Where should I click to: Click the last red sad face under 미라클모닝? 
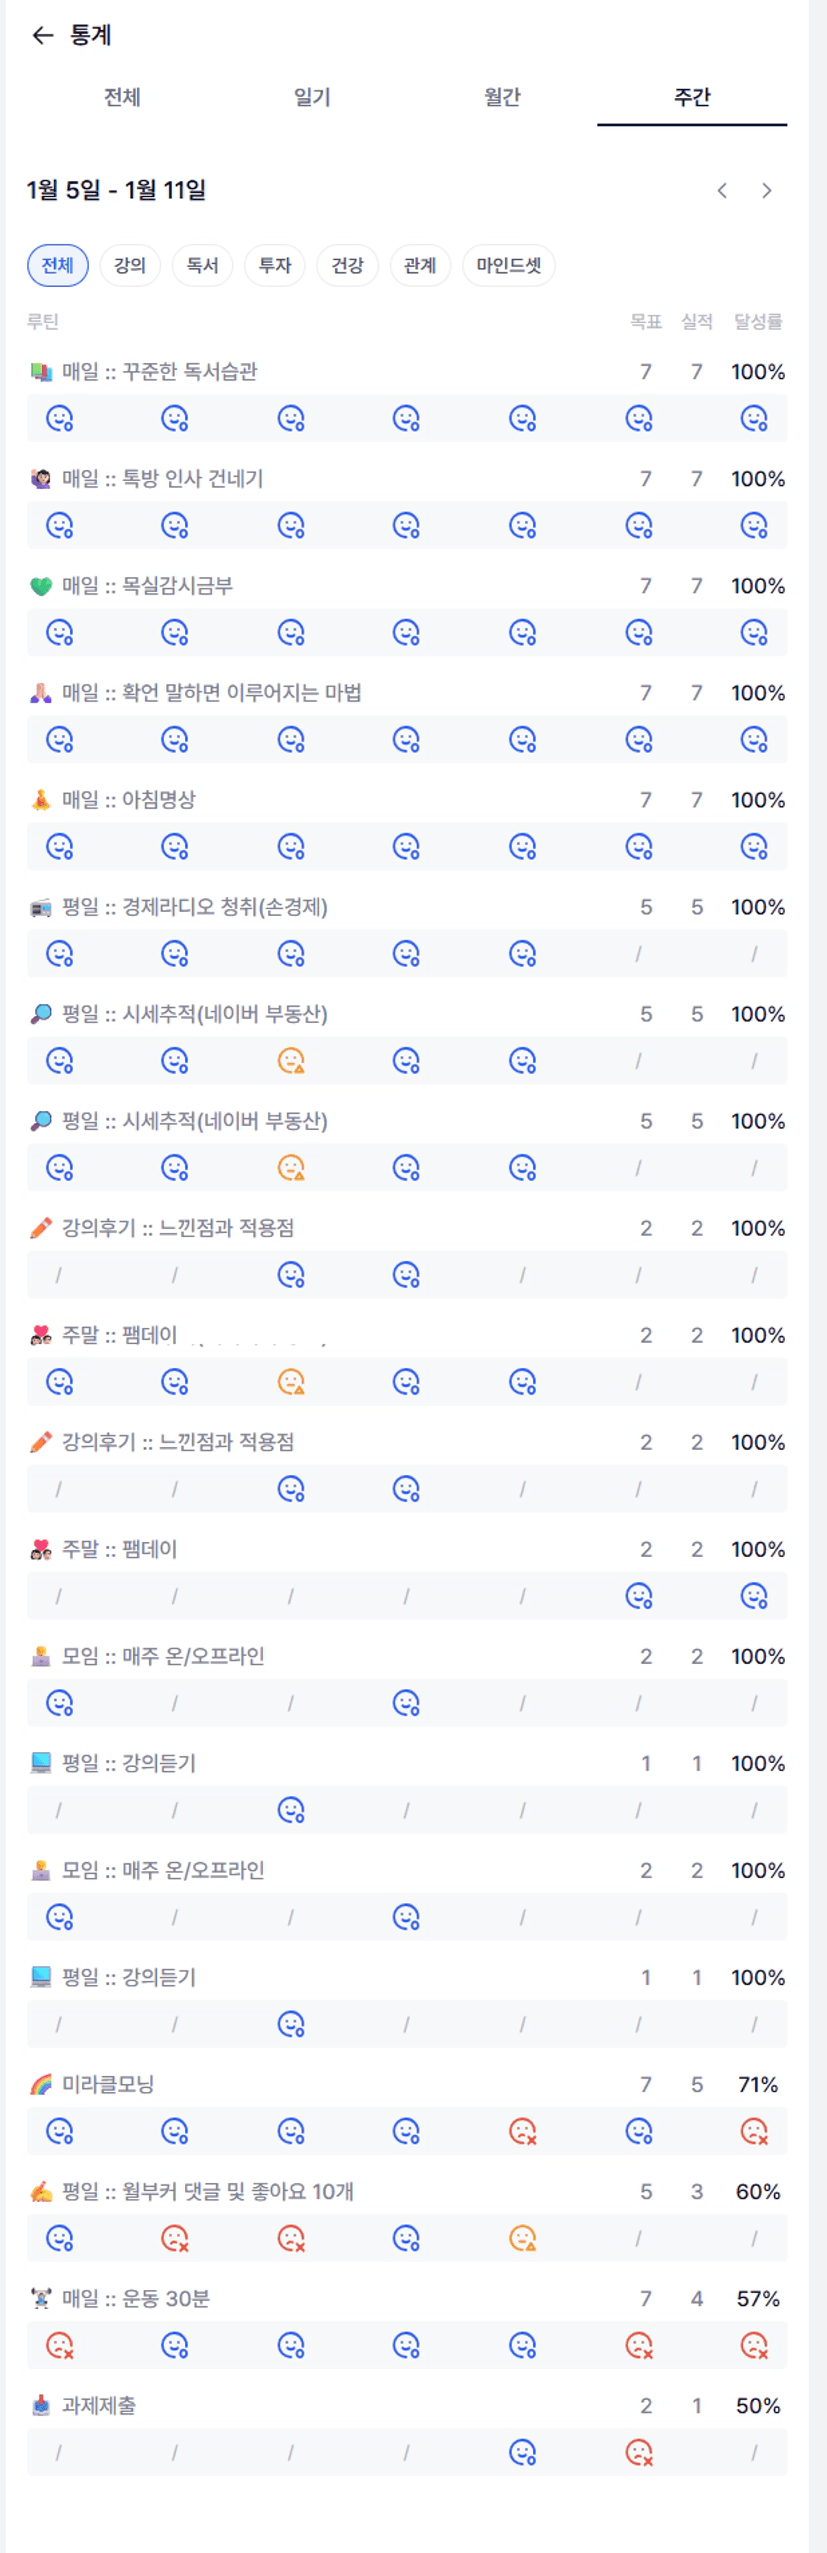point(754,2131)
